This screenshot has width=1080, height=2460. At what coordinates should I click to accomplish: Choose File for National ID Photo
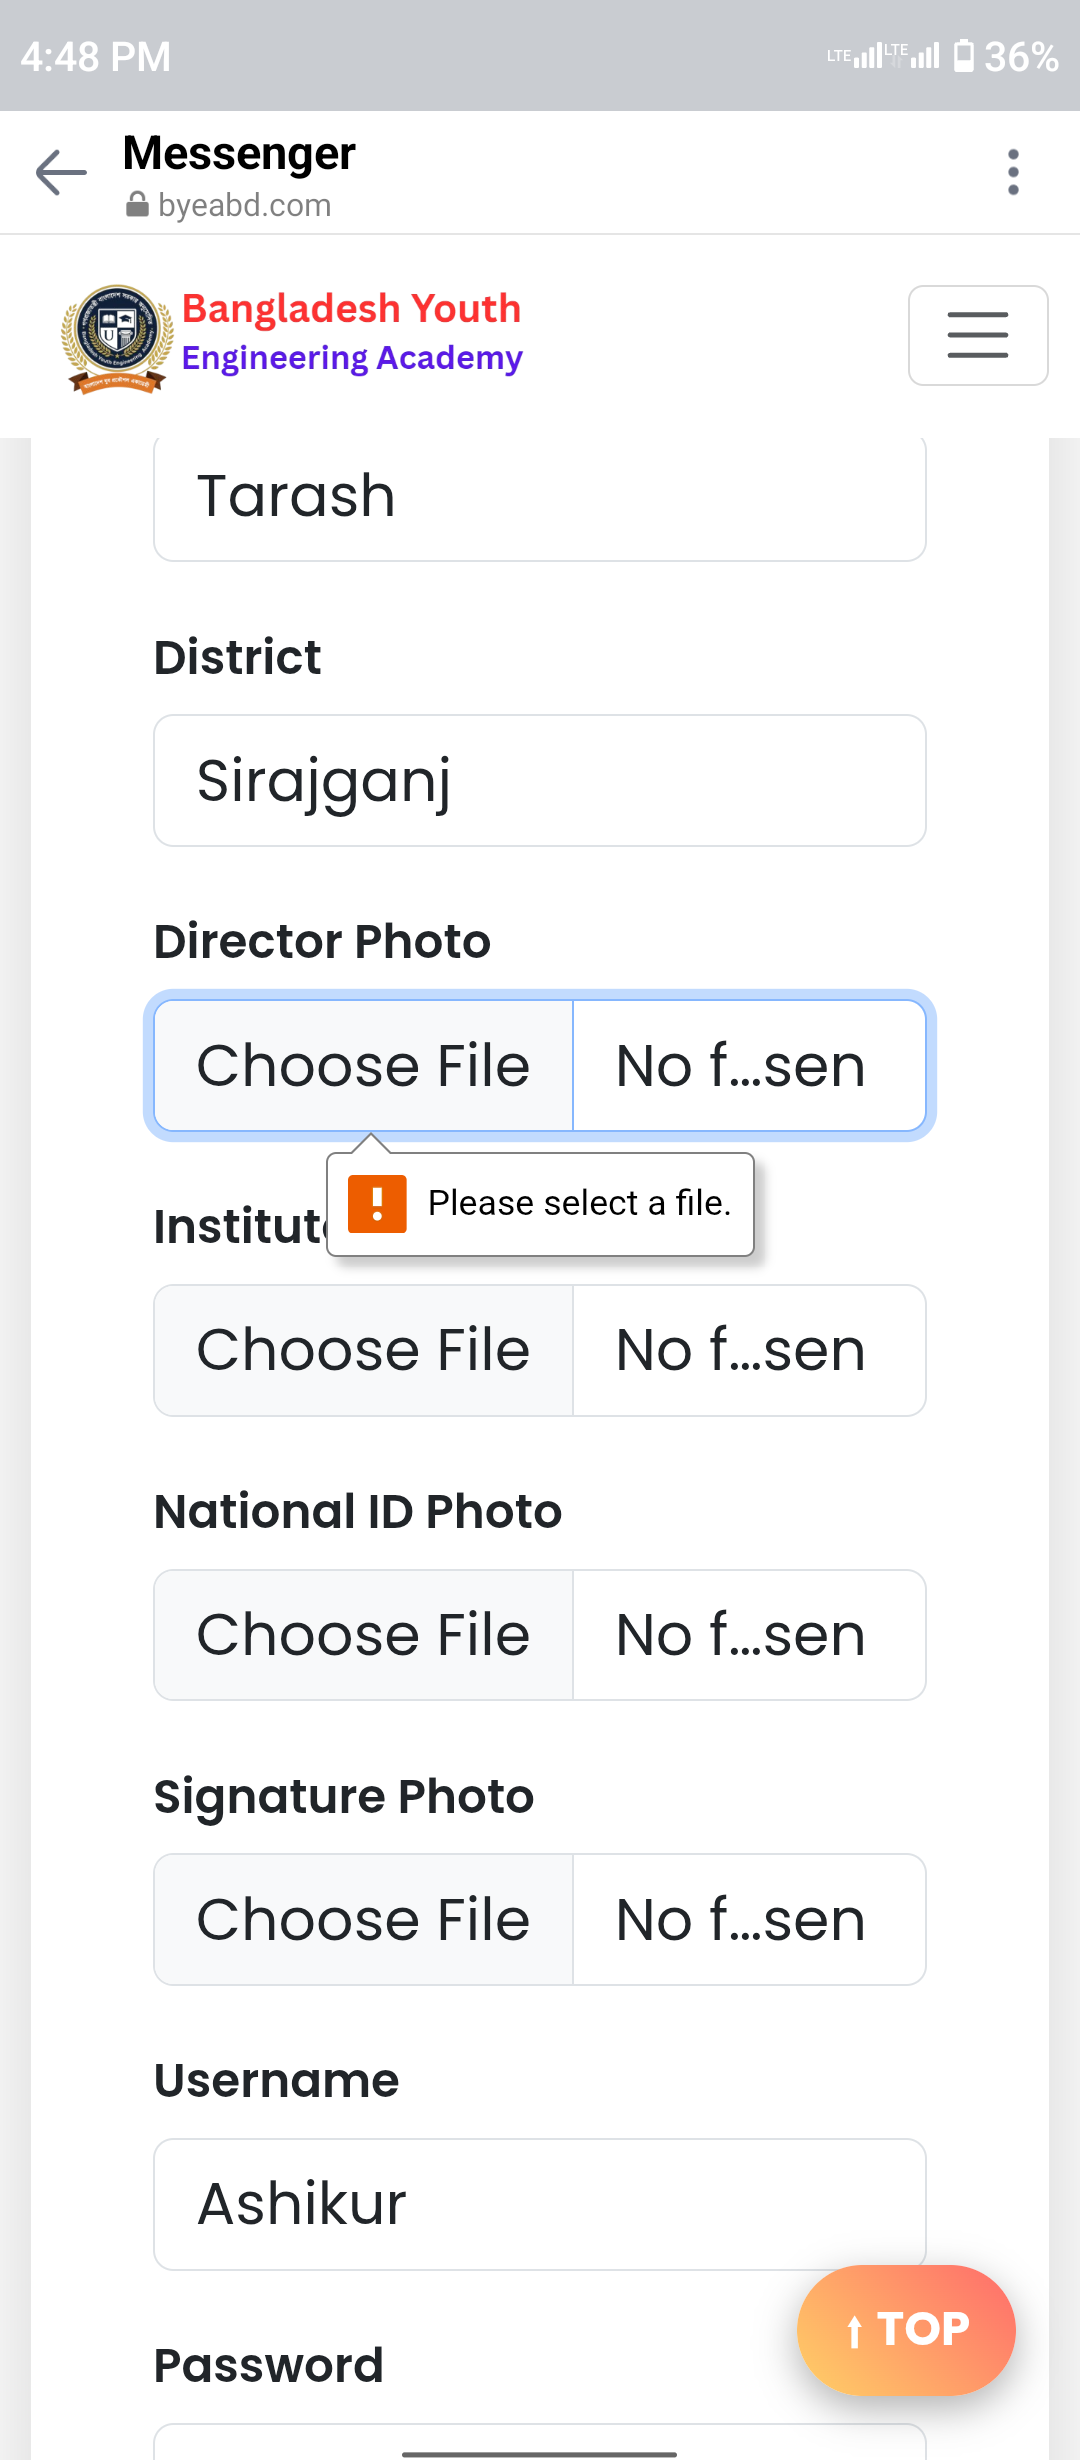[364, 1635]
